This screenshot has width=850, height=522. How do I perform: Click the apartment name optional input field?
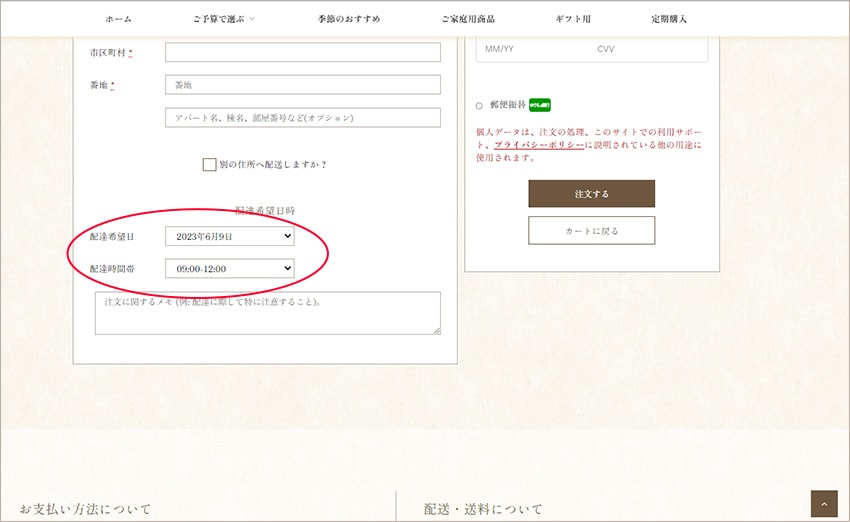click(302, 117)
